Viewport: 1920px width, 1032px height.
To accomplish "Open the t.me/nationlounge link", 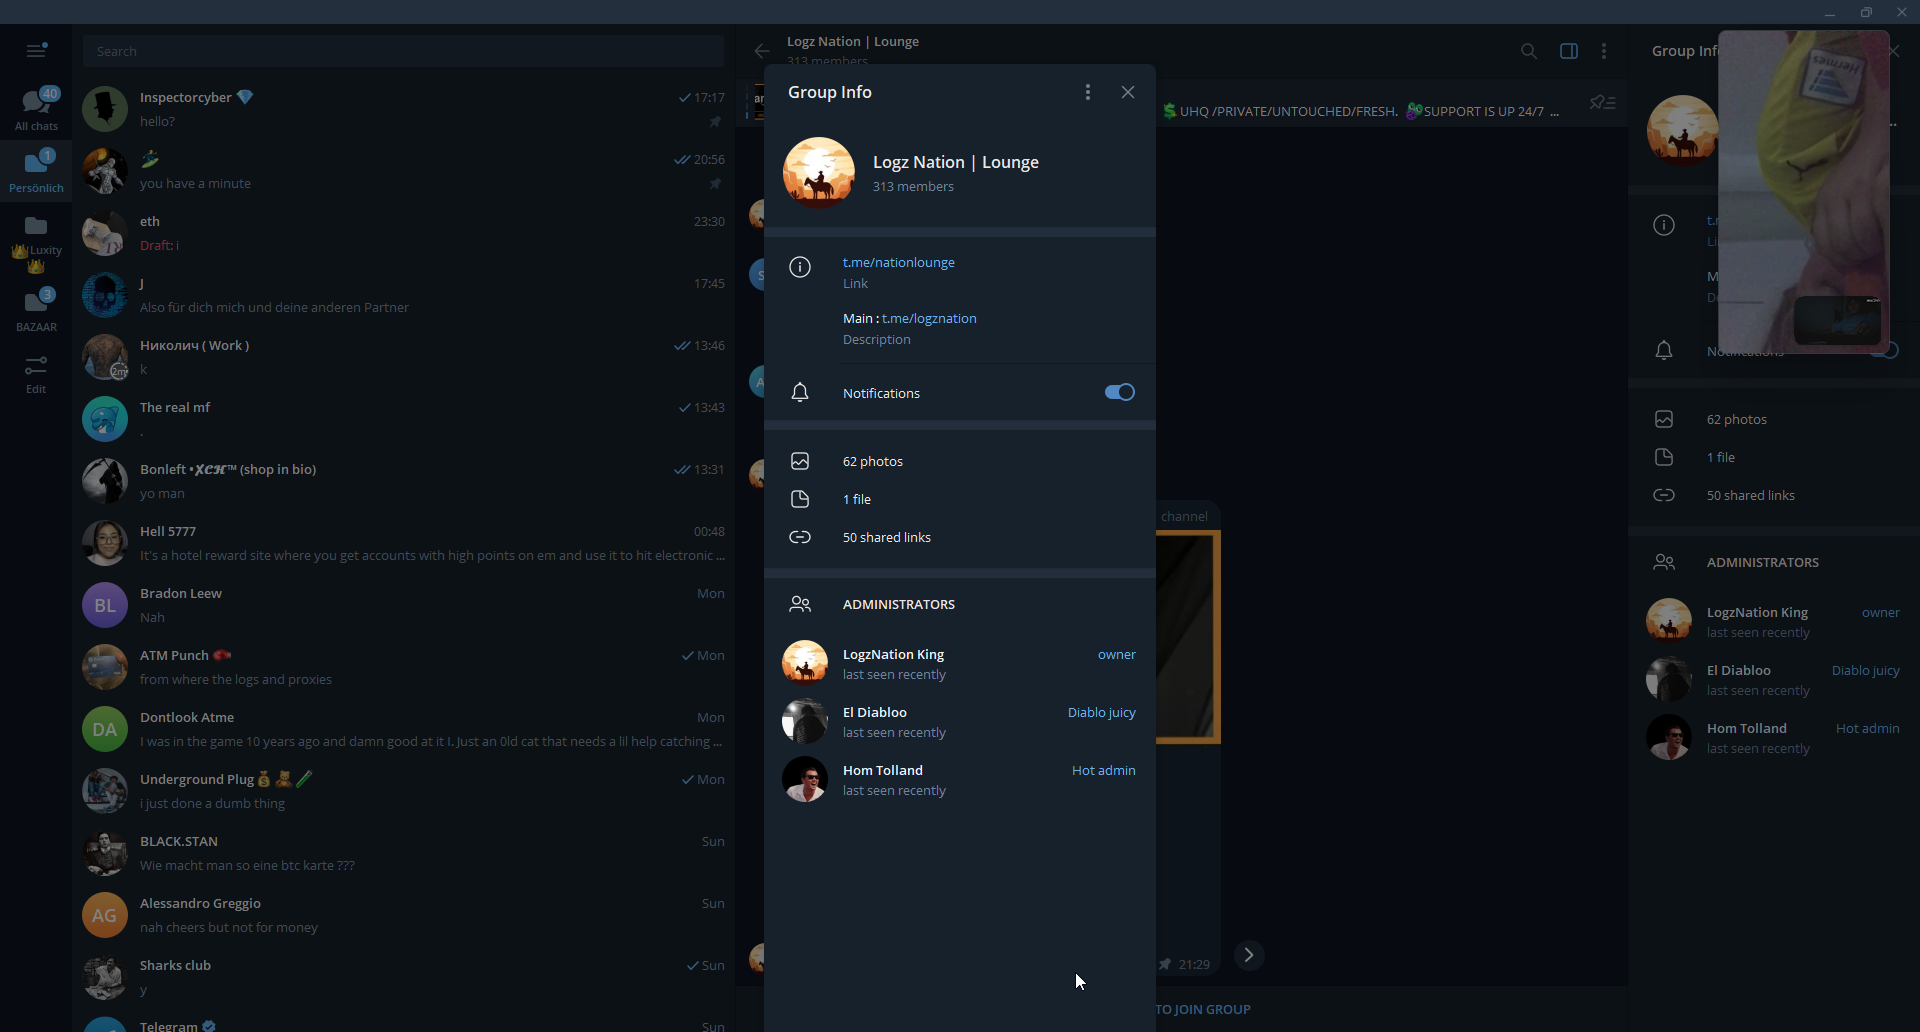I will click(898, 262).
